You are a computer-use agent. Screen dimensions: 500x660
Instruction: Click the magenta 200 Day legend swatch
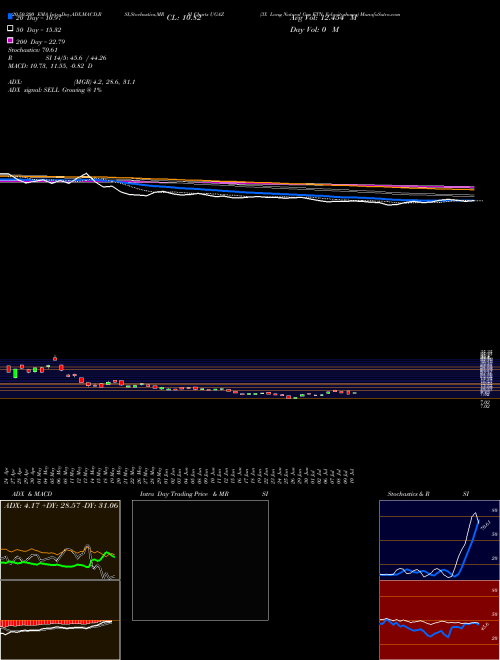tap(10, 40)
